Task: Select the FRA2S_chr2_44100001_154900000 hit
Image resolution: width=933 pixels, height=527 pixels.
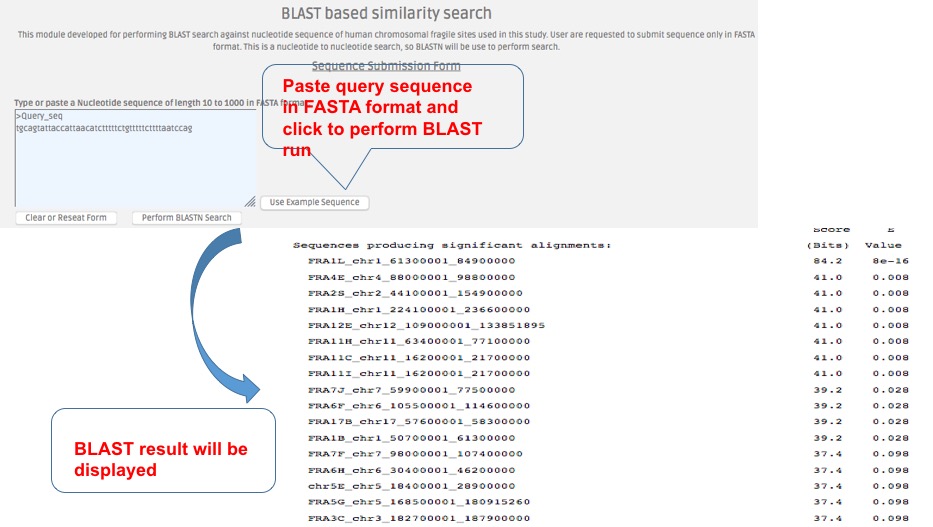Action: [415, 293]
